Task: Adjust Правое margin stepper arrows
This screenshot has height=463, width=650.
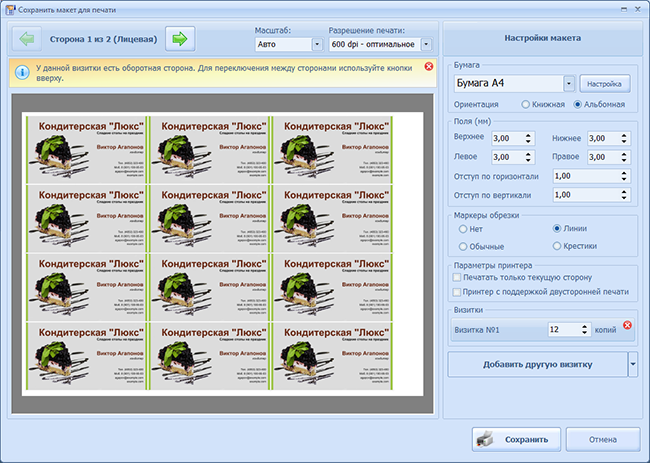Action: [x=624, y=157]
